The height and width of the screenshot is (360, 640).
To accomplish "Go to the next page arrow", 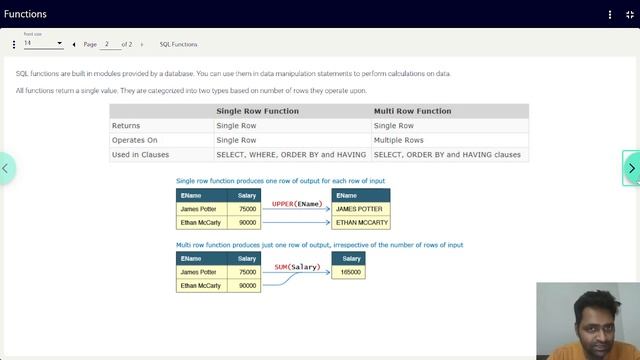I will coord(142,44).
